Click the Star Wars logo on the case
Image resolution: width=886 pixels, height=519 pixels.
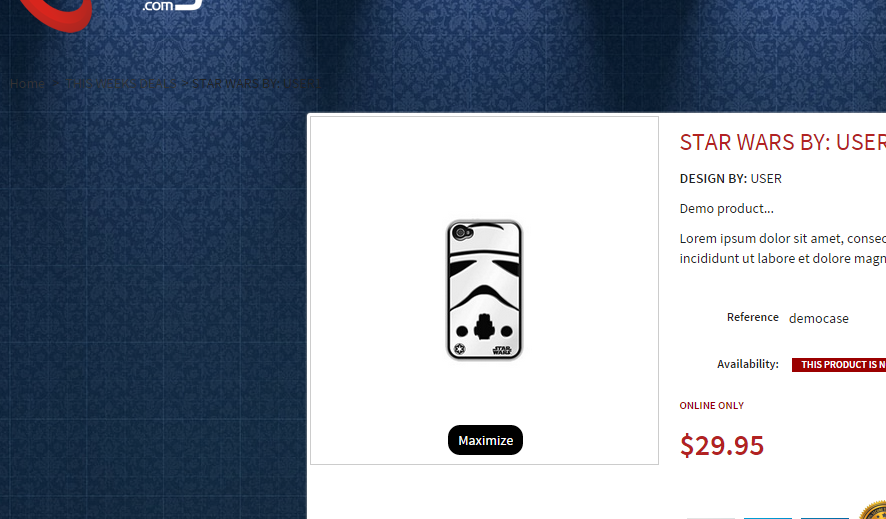(502, 350)
